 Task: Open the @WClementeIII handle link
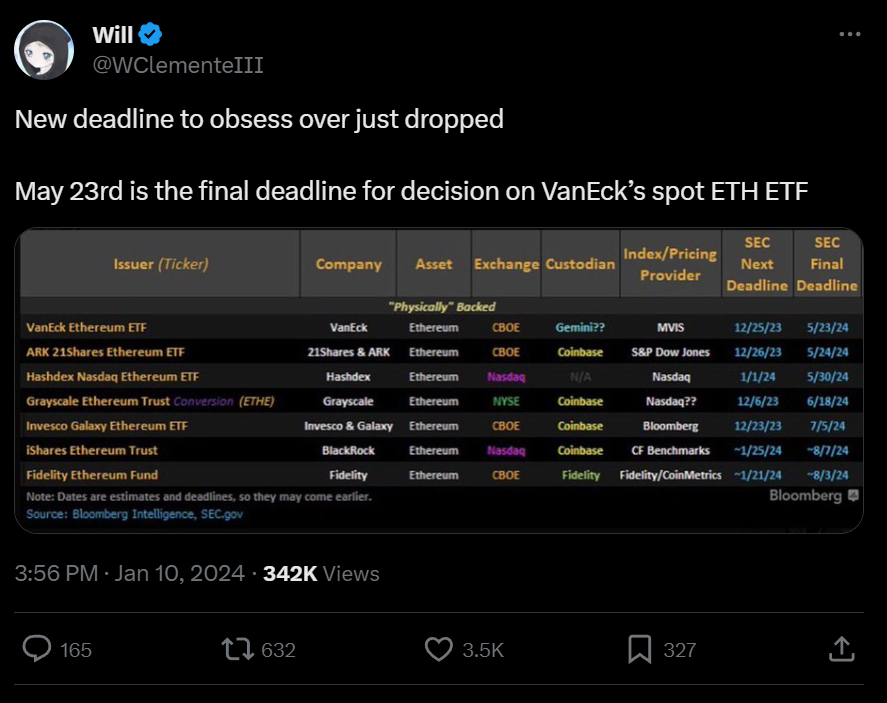tap(178, 65)
